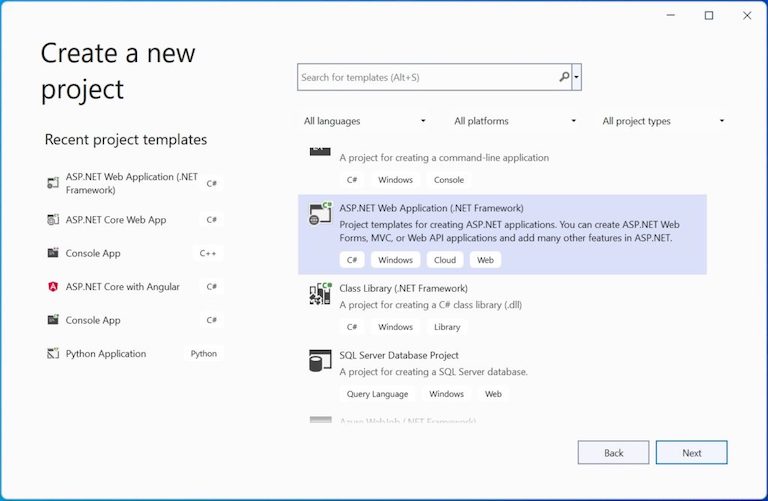Click the Cloud tag on ASP.NET template
Viewport: 768px width, 501px height.
coord(445,260)
